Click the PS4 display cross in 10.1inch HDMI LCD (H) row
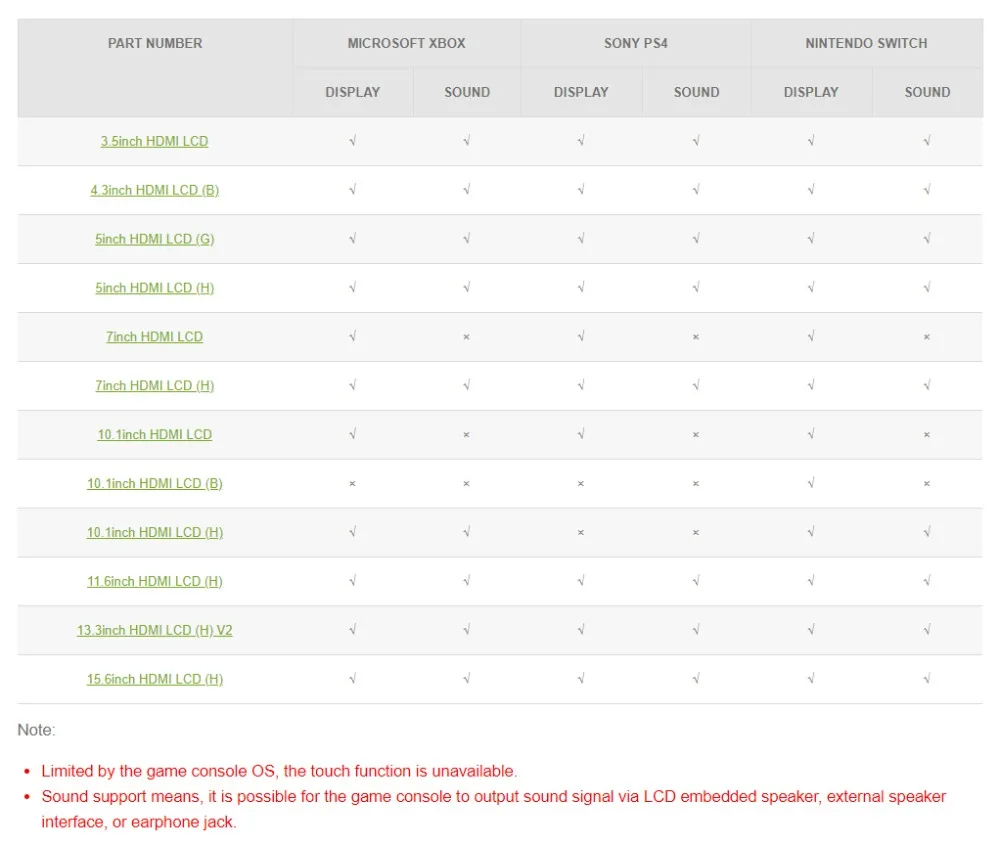The image size is (1000, 845). coord(580,533)
